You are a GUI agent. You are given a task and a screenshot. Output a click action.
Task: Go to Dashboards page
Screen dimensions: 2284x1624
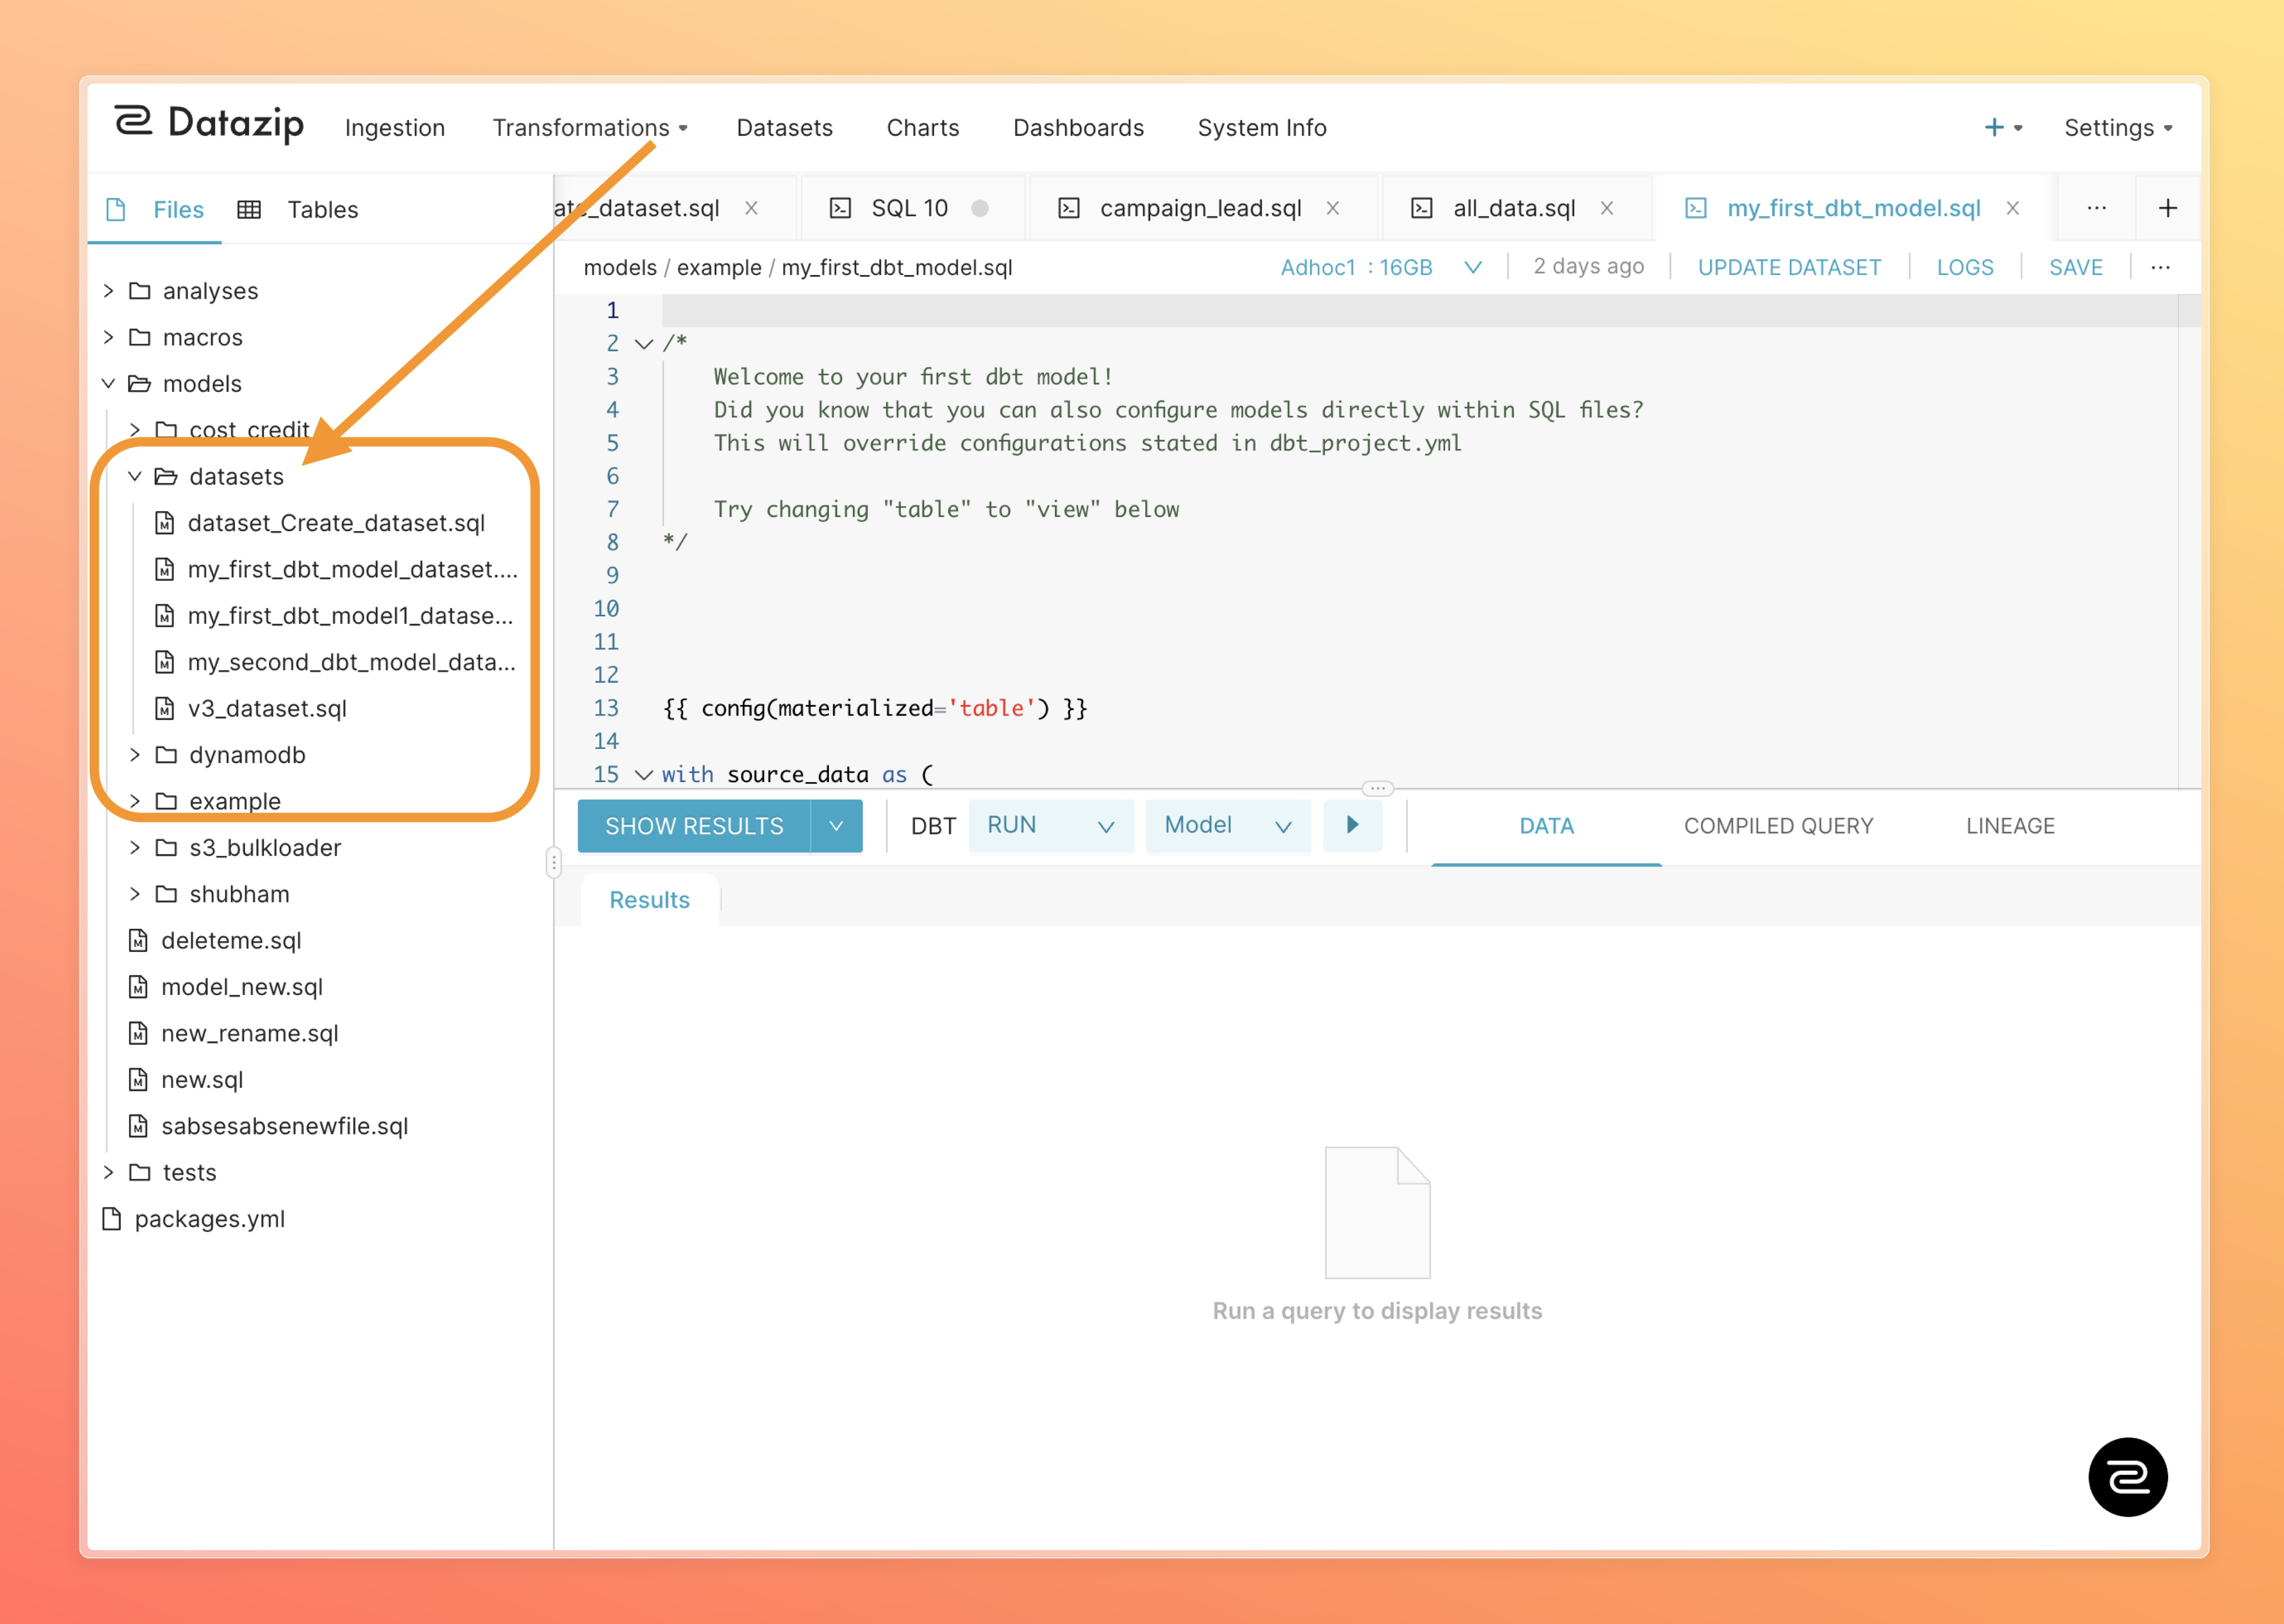1078,128
